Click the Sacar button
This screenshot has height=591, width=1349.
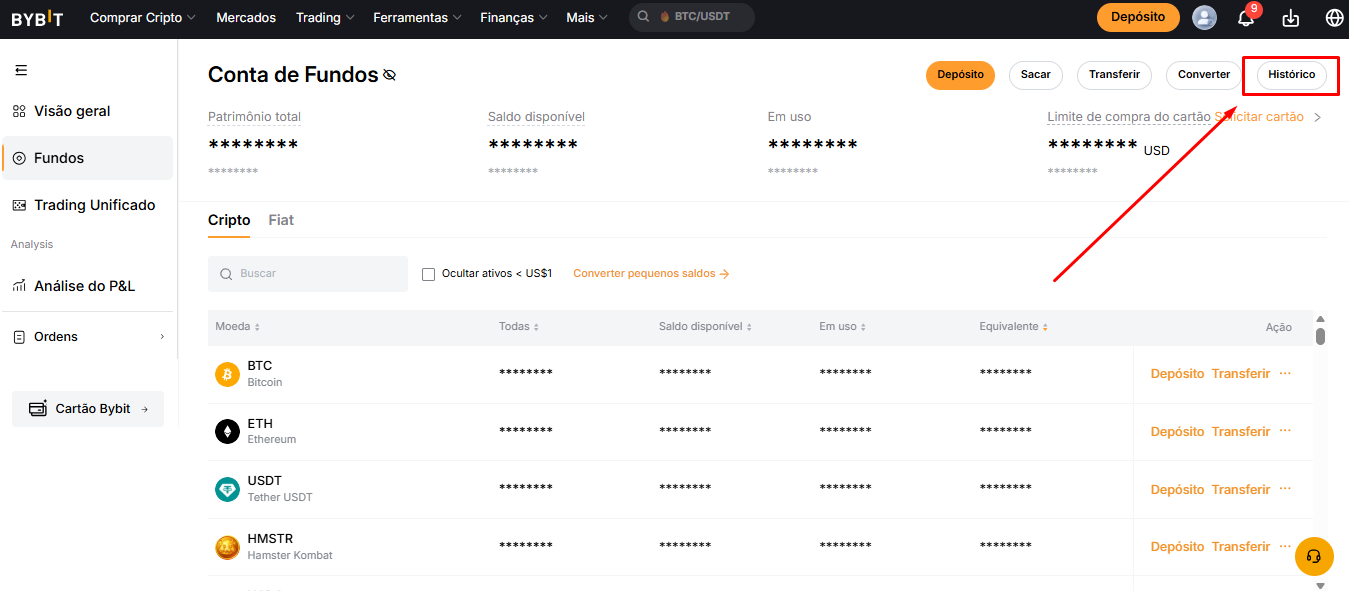click(1036, 75)
